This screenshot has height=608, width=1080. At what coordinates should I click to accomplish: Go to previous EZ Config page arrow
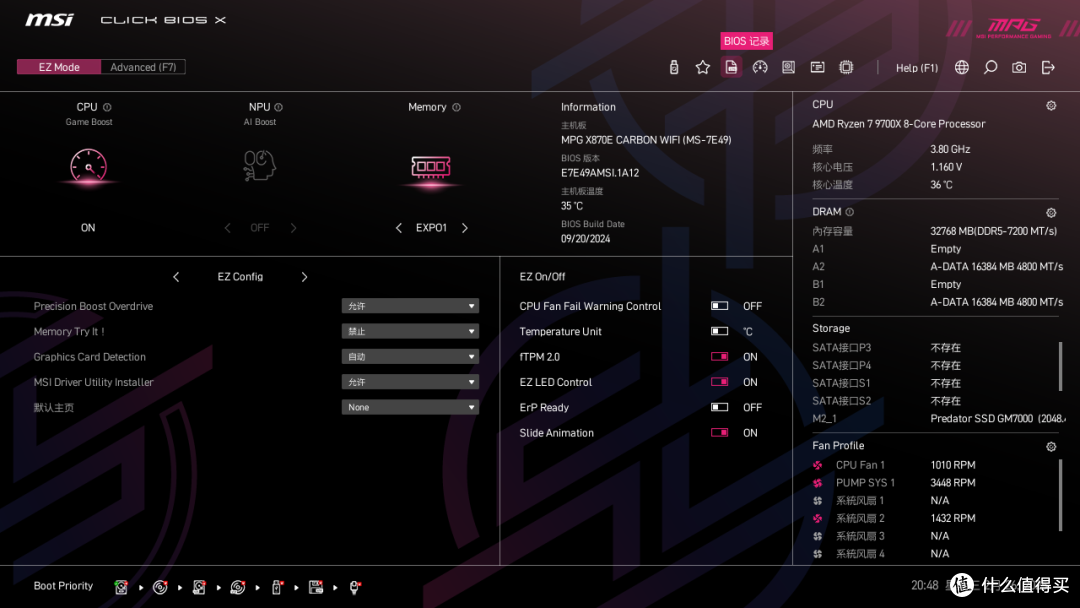click(x=176, y=277)
